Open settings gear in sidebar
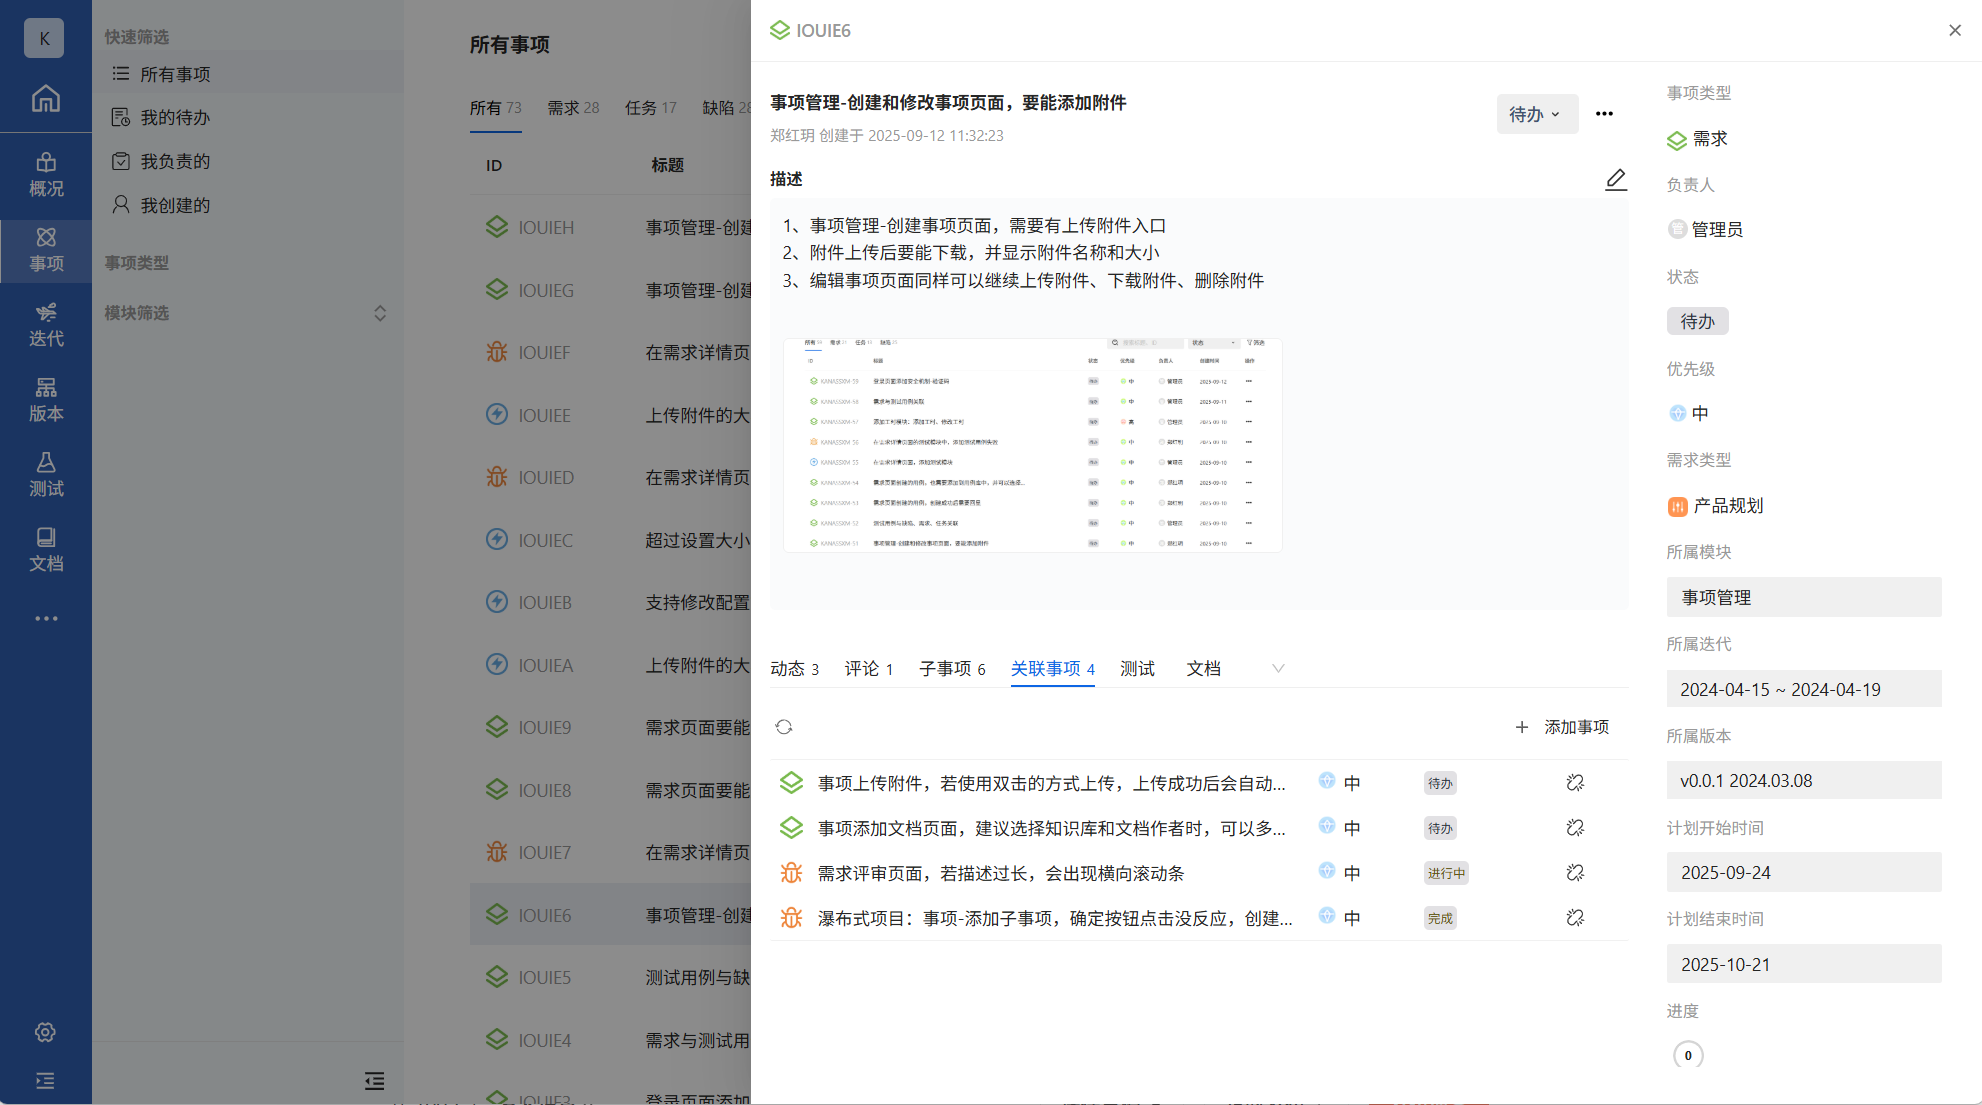1982x1105 pixels. click(45, 1032)
